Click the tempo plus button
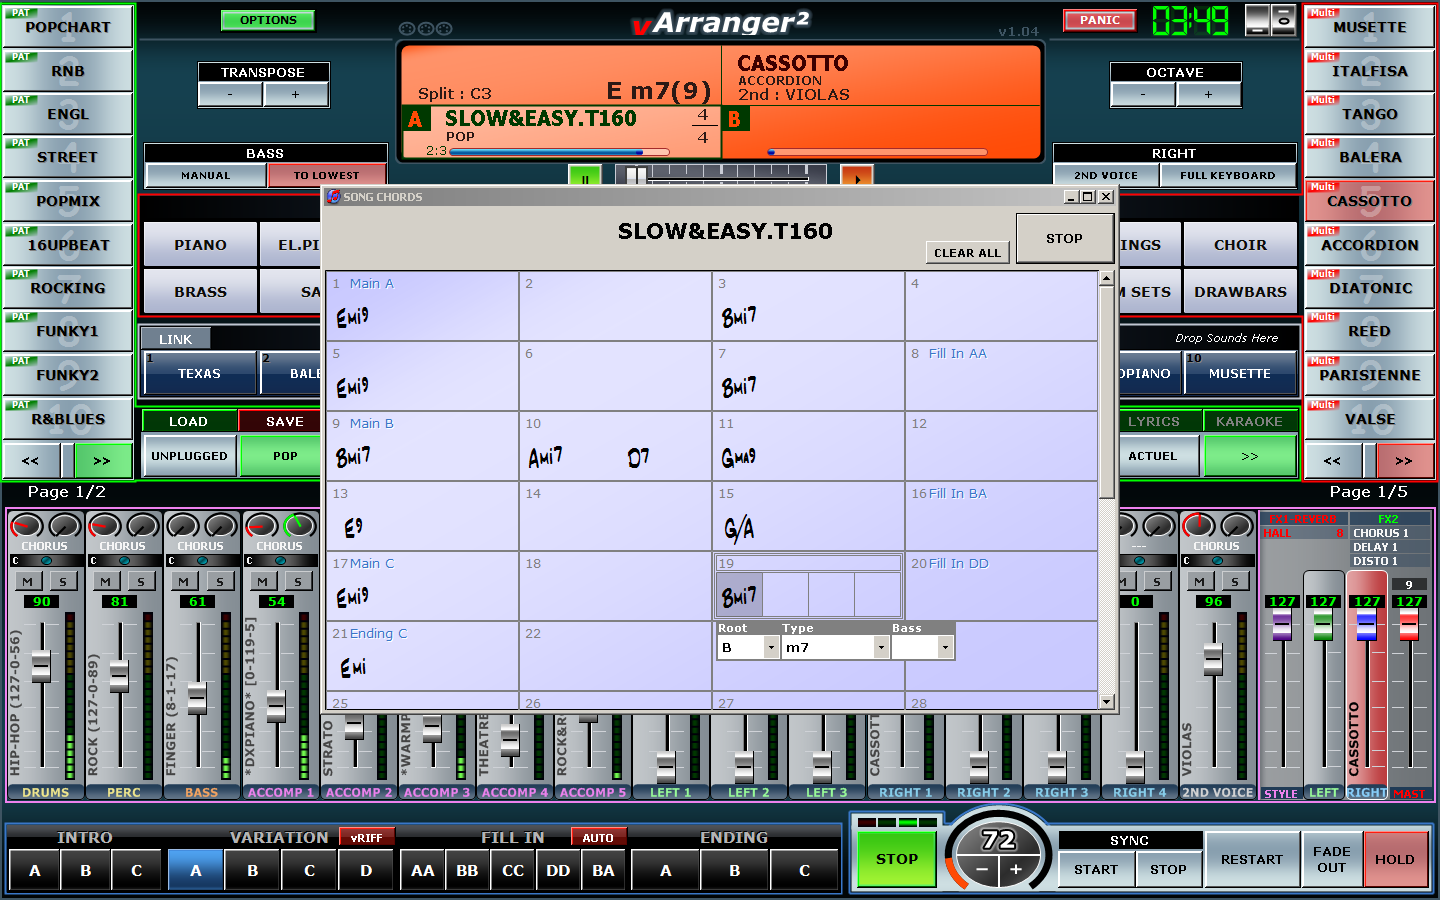The image size is (1440, 900). (x=1016, y=870)
